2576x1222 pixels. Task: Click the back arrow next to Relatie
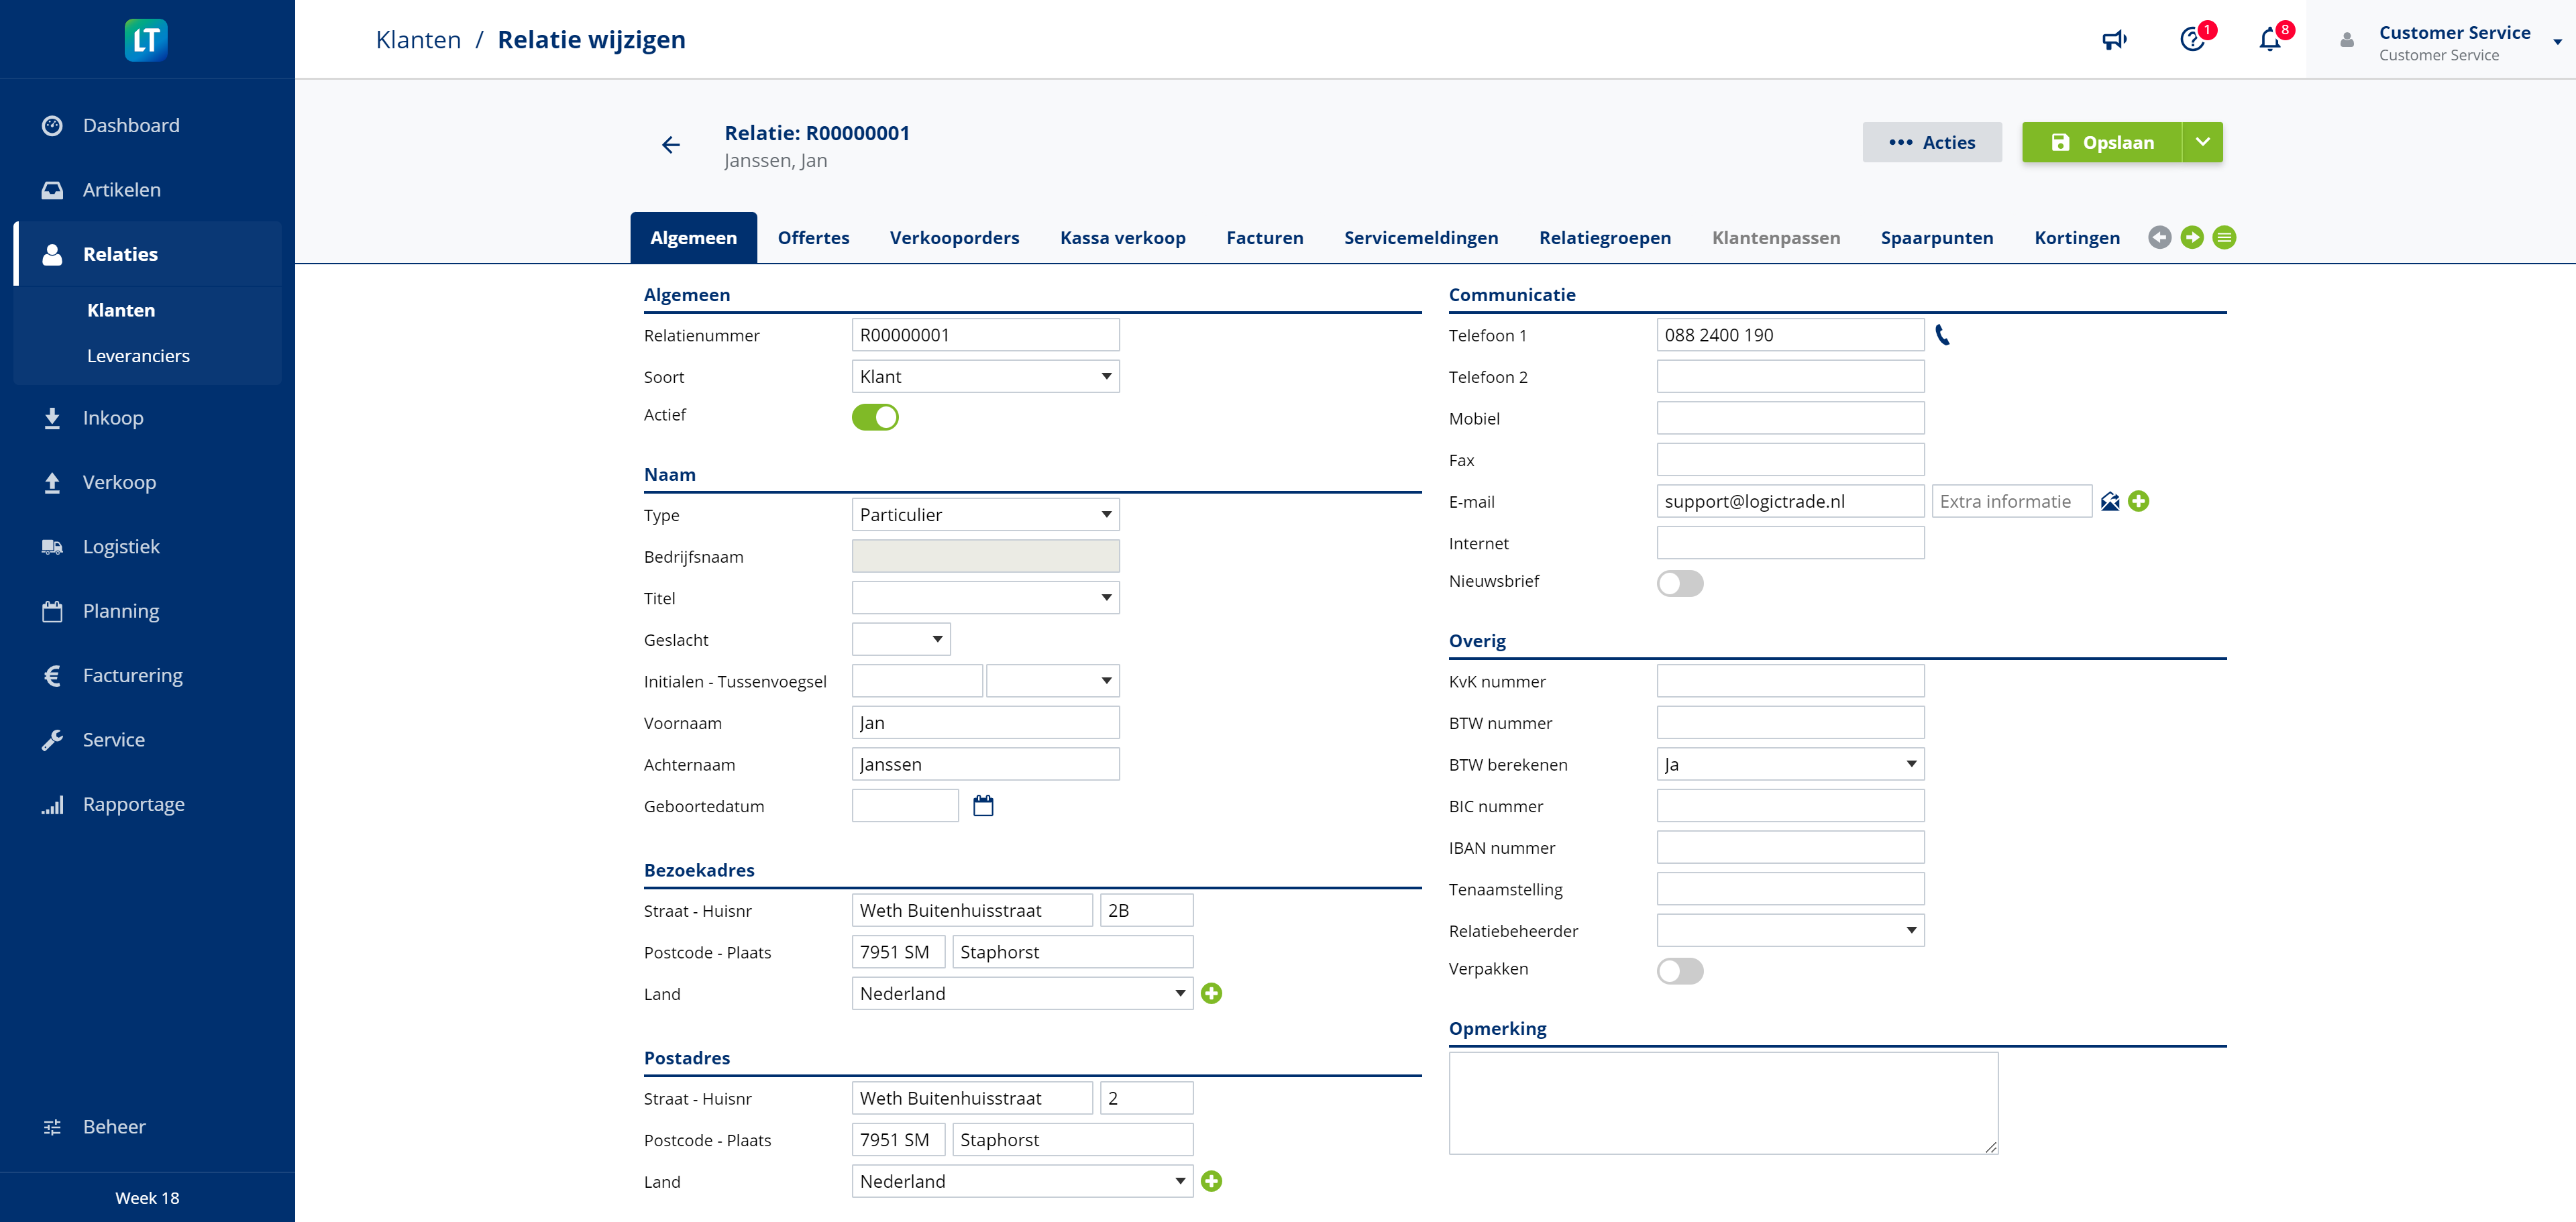(671, 145)
